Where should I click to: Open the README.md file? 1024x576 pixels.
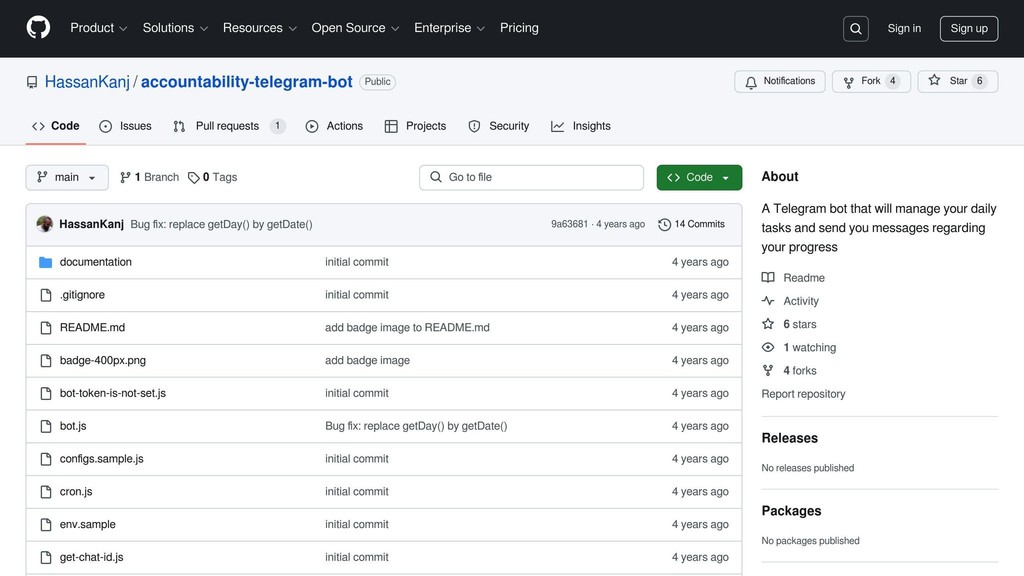click(x=92, y=327)
